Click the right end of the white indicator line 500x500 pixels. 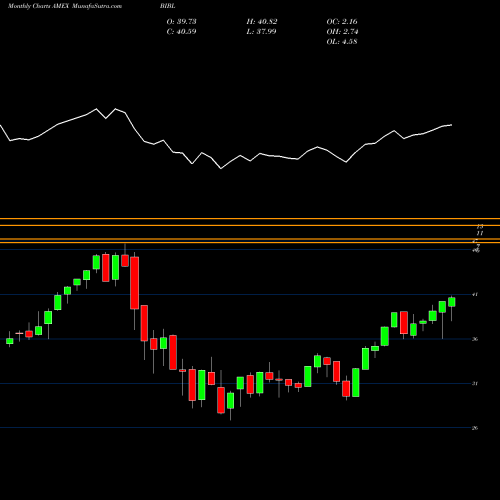click(x=451, y=125)
